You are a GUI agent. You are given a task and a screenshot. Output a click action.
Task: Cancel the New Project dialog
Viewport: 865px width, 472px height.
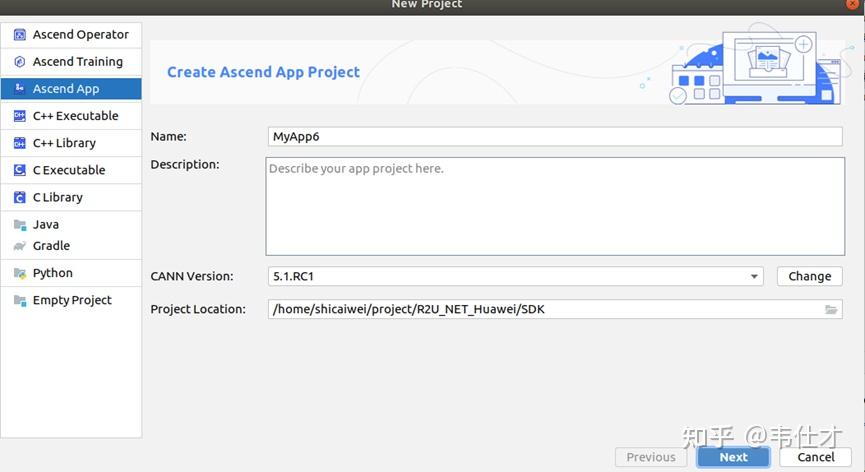(x=815, y=457)
